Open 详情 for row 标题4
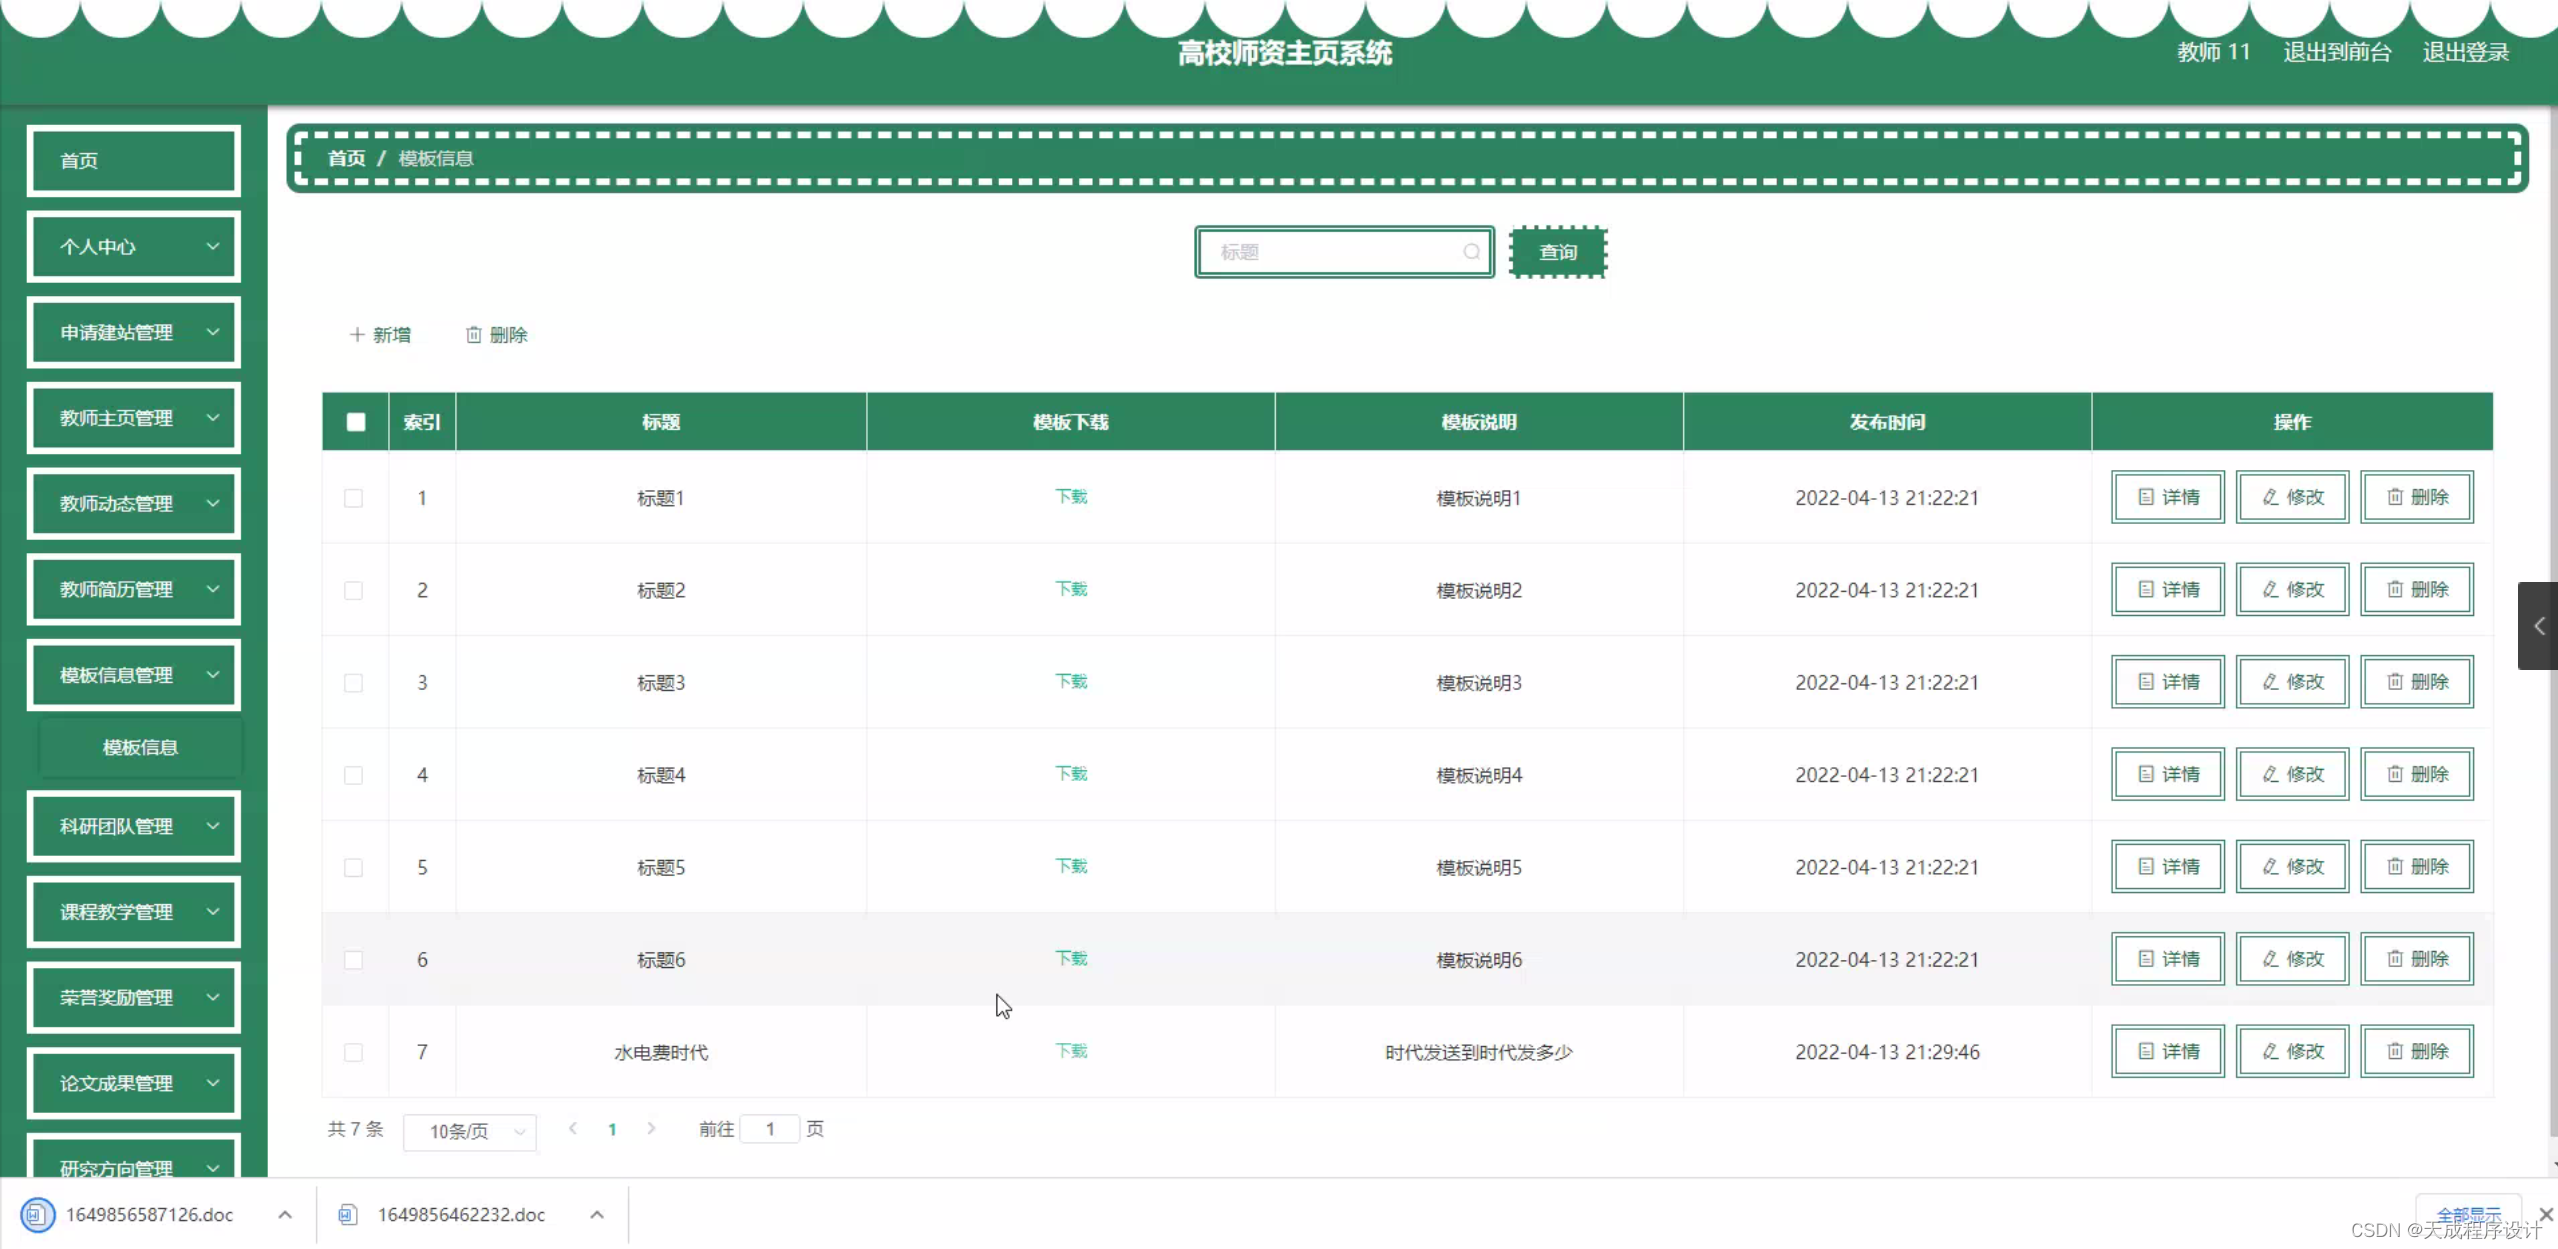Image resolution: width=2558 pixels, height=1249 pixels. pyautogui.click(x=2168, y=774)
